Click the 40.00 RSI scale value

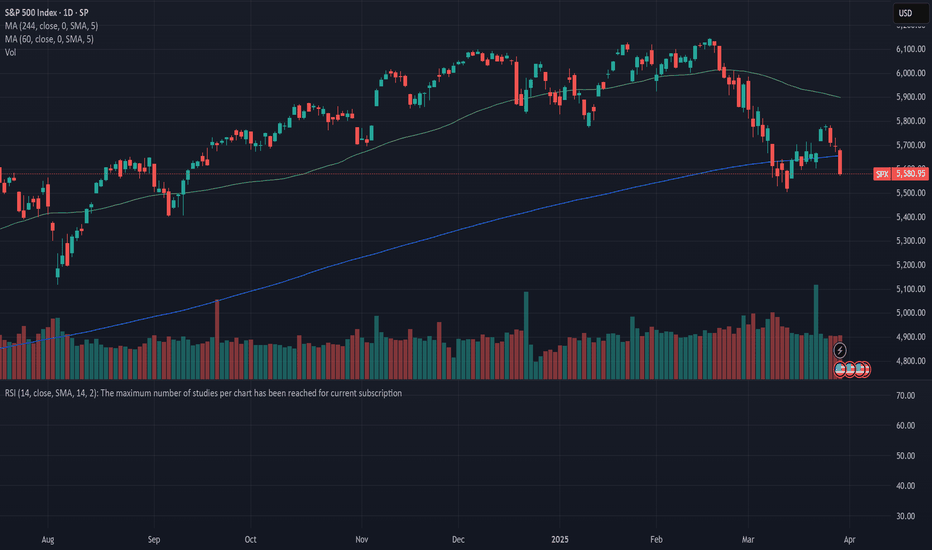pyautogui.click(x=906, y=486)
